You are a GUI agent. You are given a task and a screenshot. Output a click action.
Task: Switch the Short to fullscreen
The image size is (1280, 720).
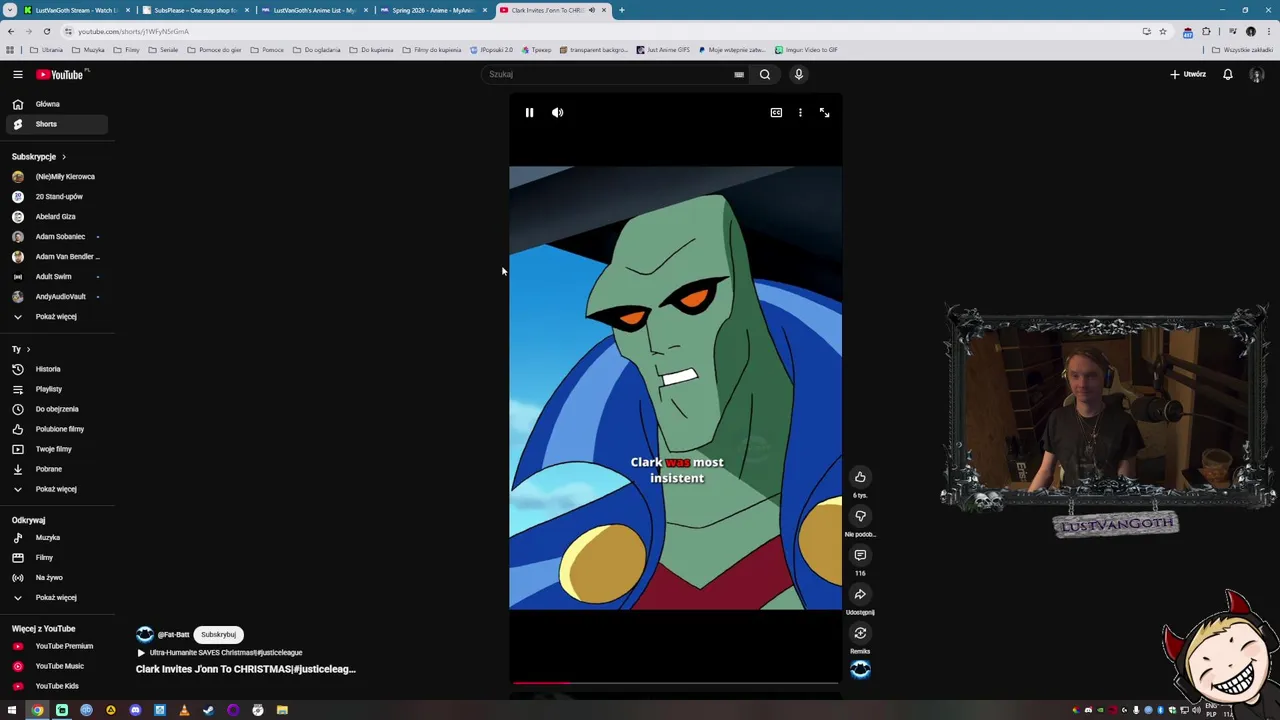click(x=824, y=113)
